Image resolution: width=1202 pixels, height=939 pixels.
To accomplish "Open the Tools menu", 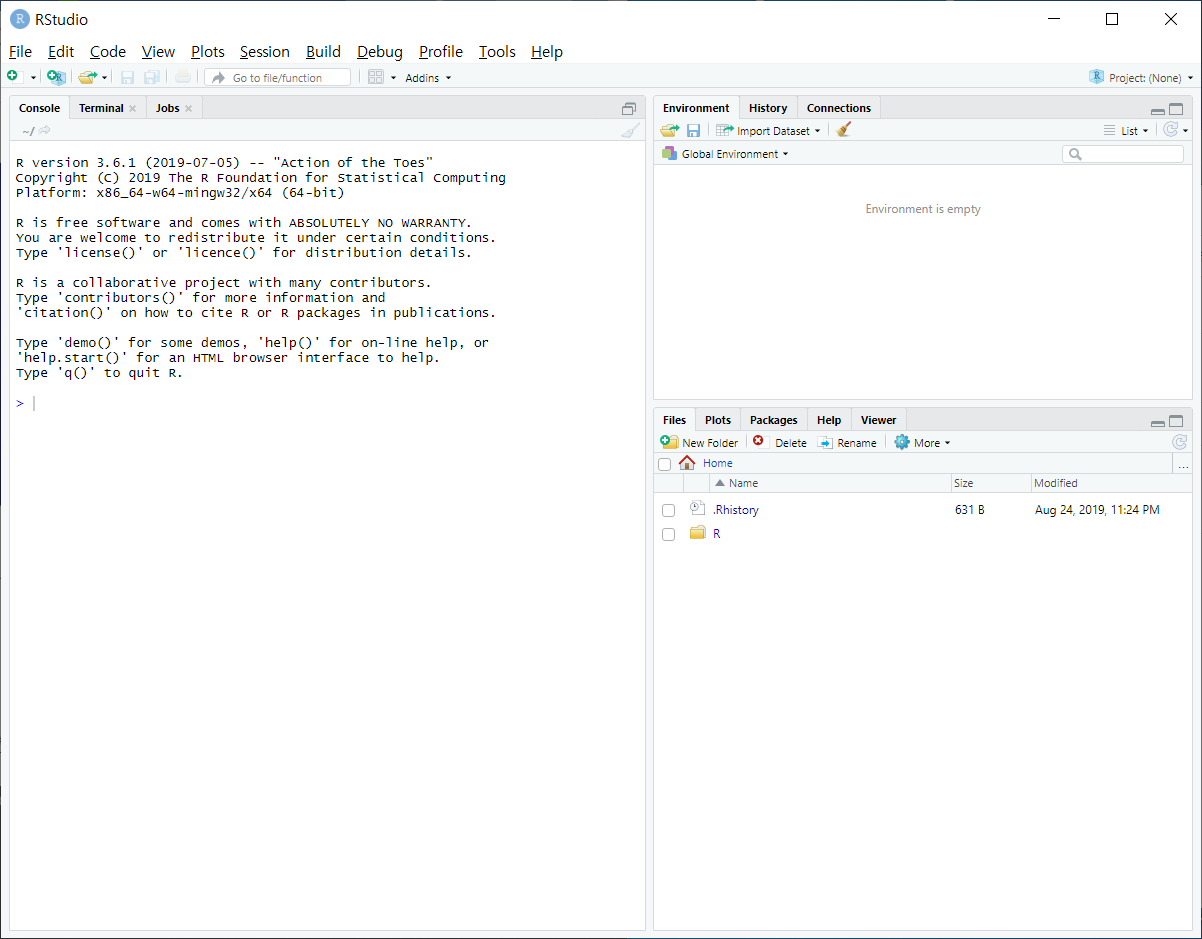I will tap(497, 52).
